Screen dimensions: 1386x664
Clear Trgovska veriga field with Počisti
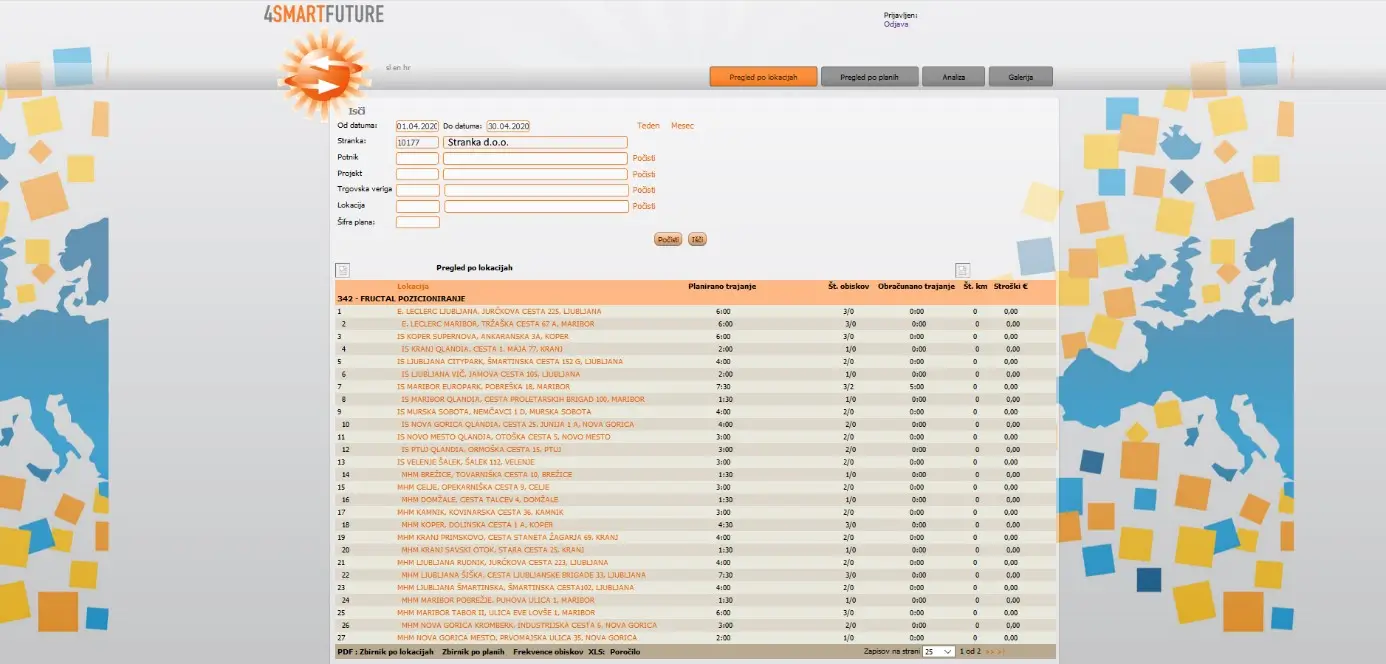644,190
